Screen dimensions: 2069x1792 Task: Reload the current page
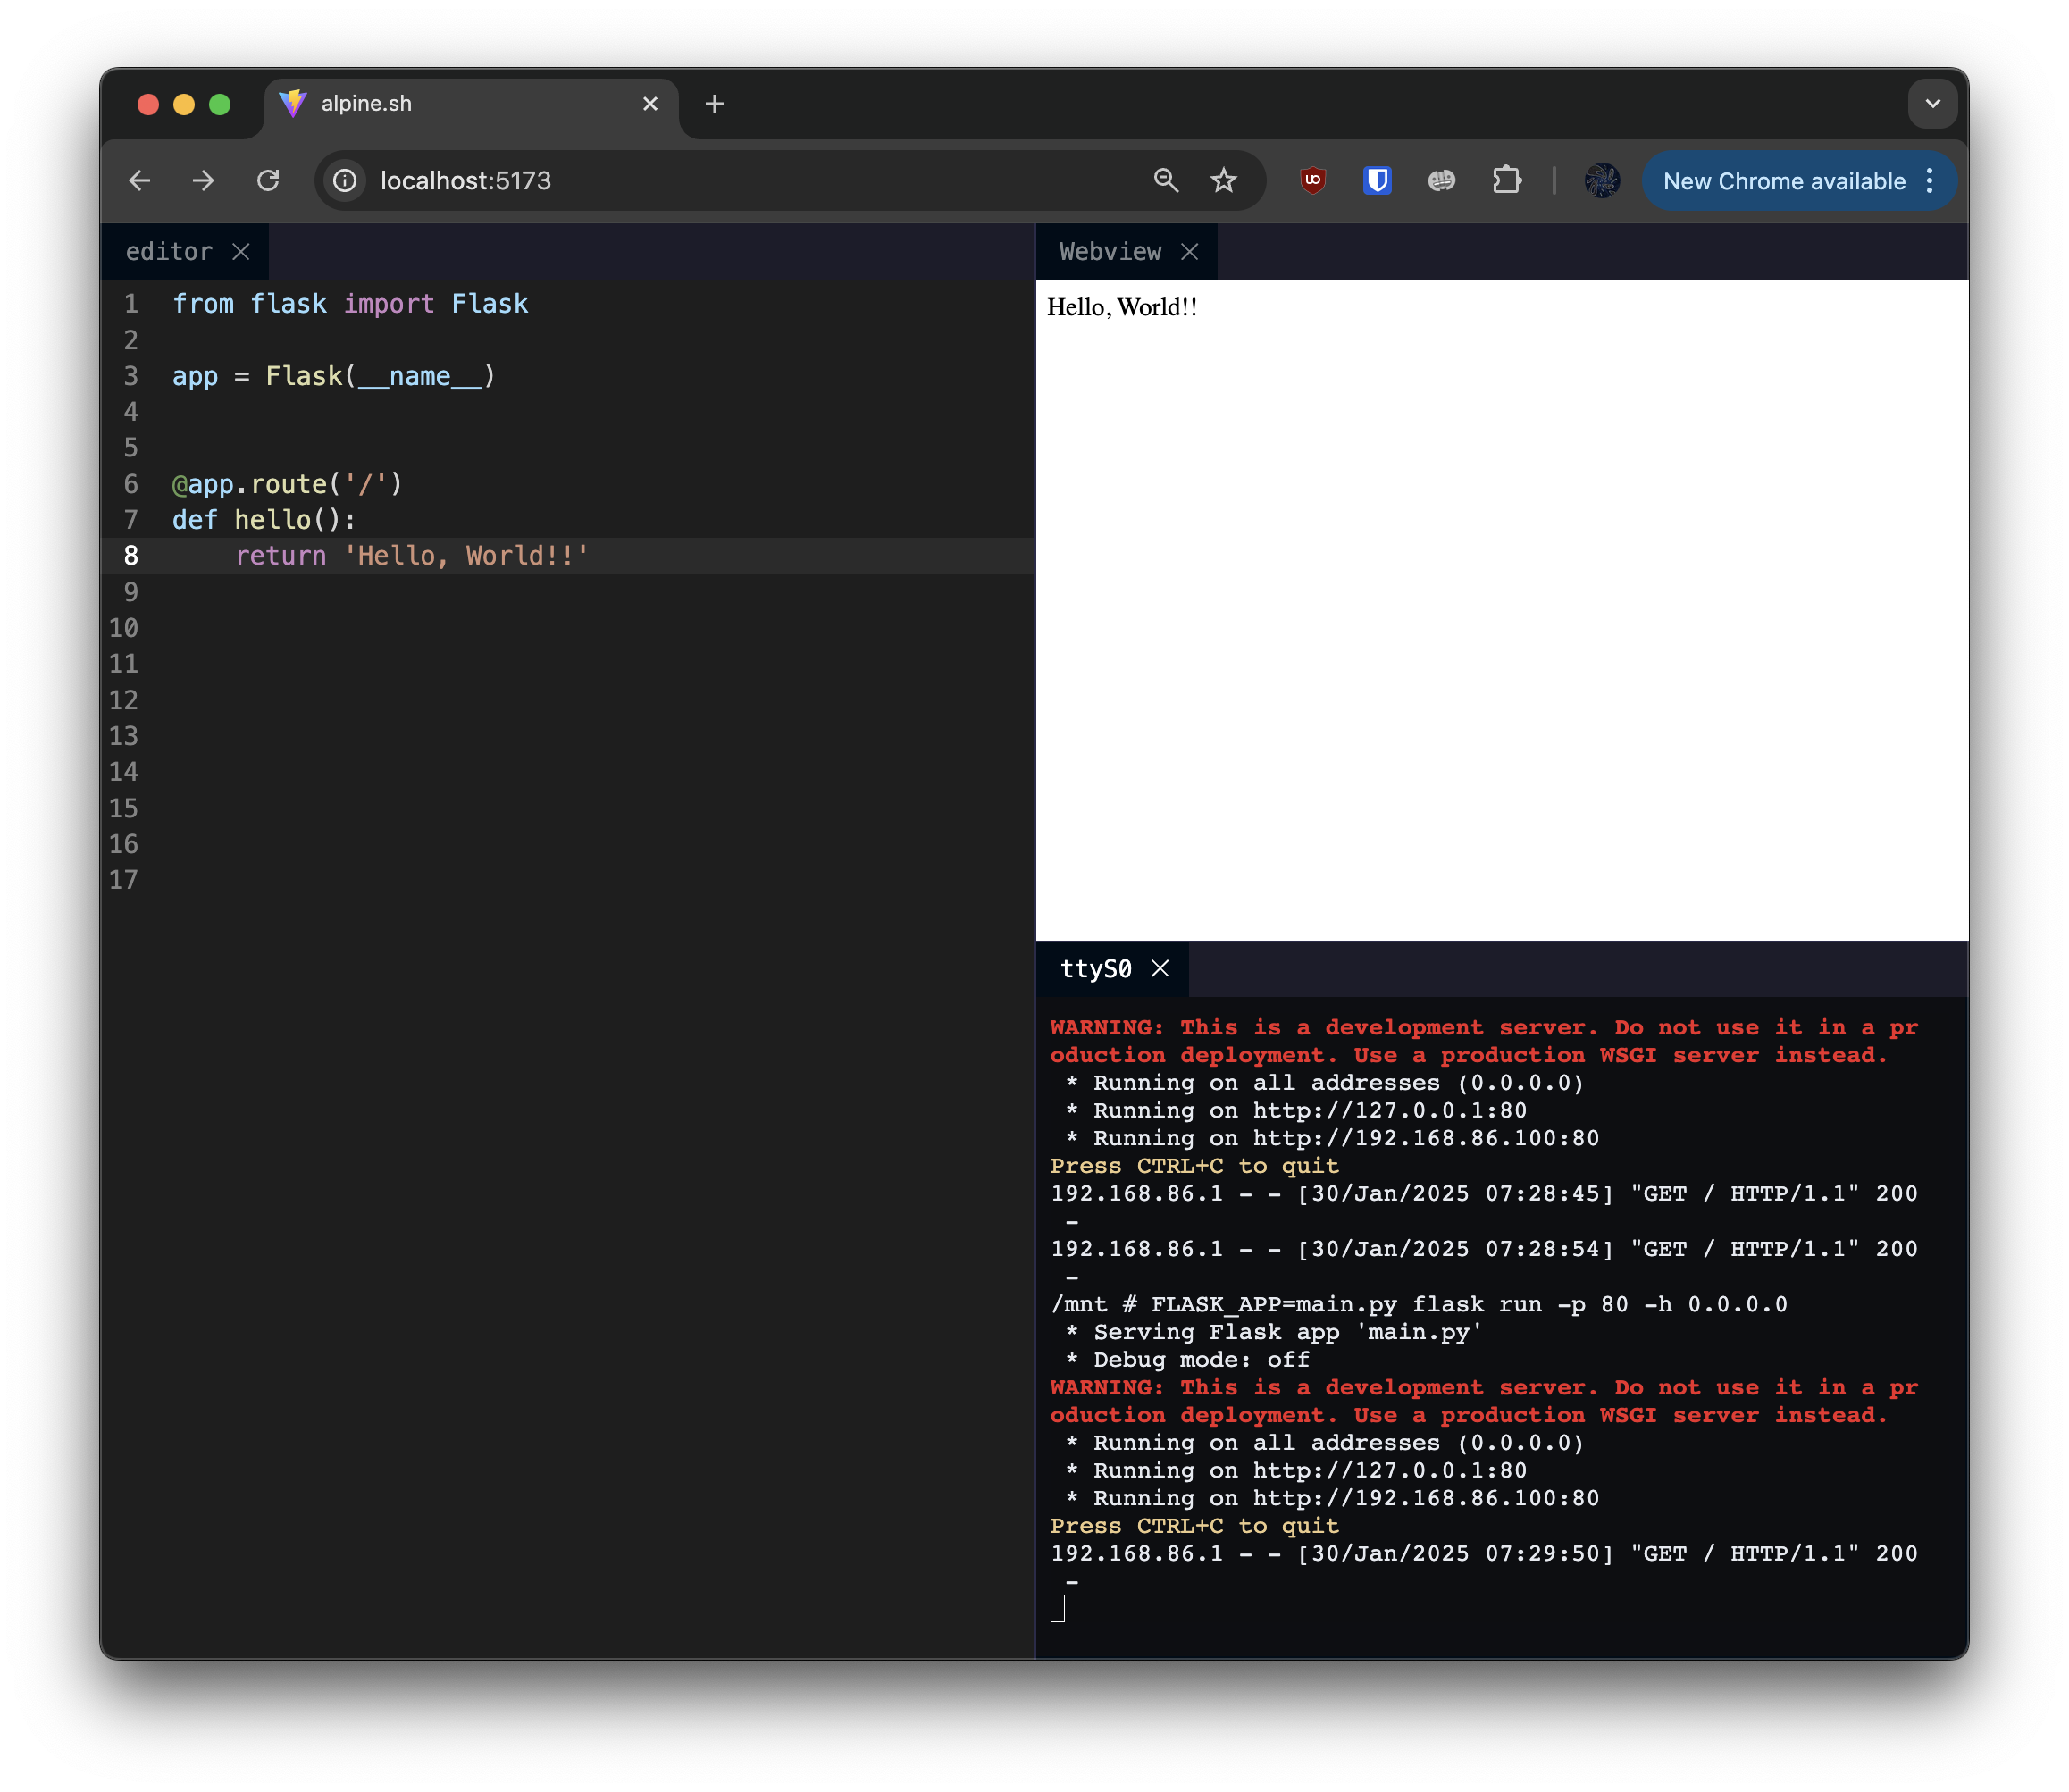[268, 181]
